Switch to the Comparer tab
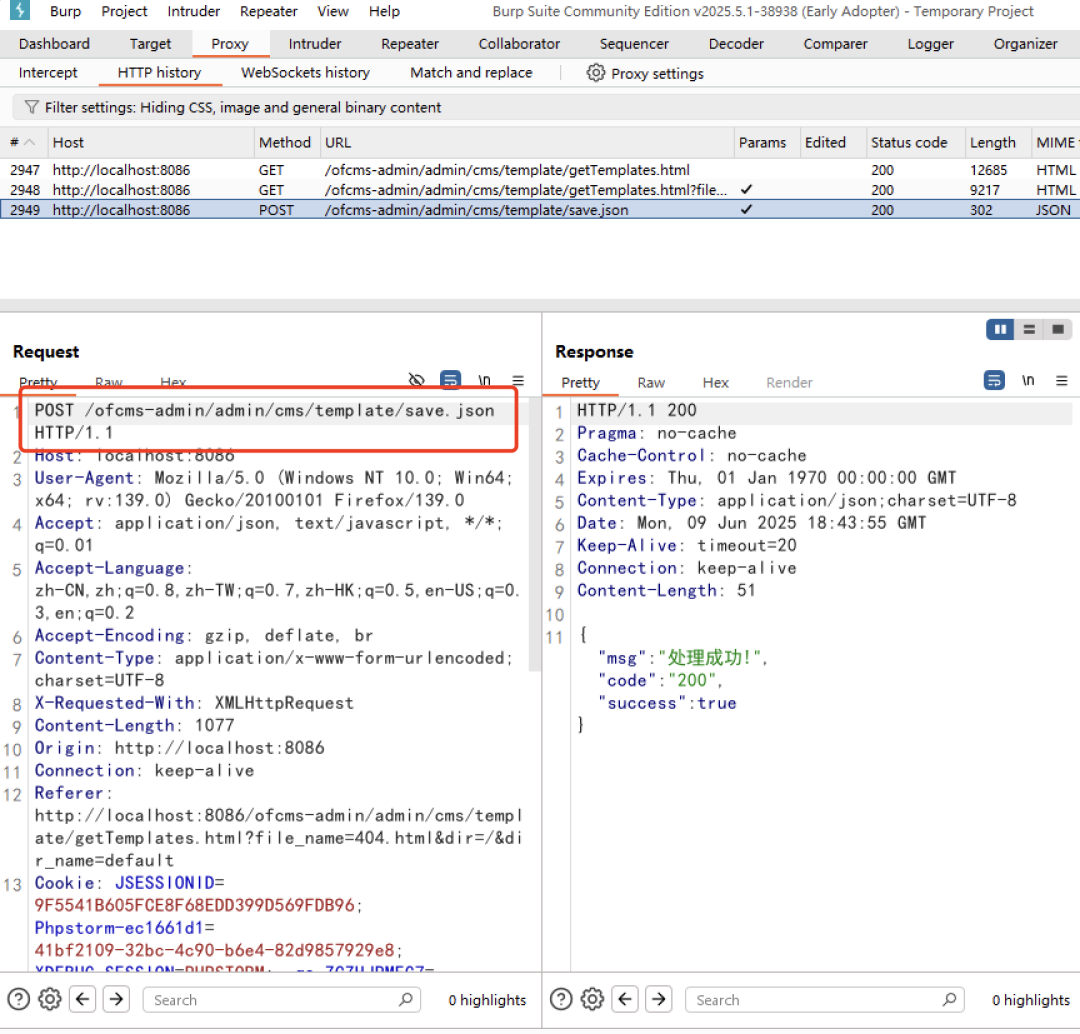This screenshot has height=1034, width=1080. tap(835, 43)
